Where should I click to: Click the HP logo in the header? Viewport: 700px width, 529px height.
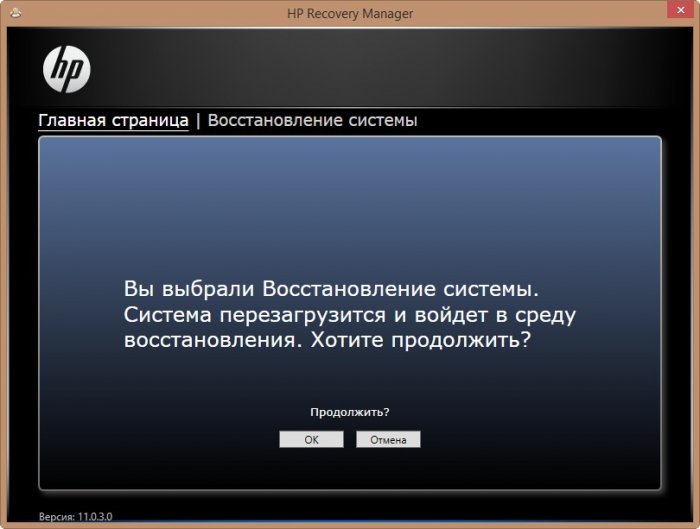(67, 69)
